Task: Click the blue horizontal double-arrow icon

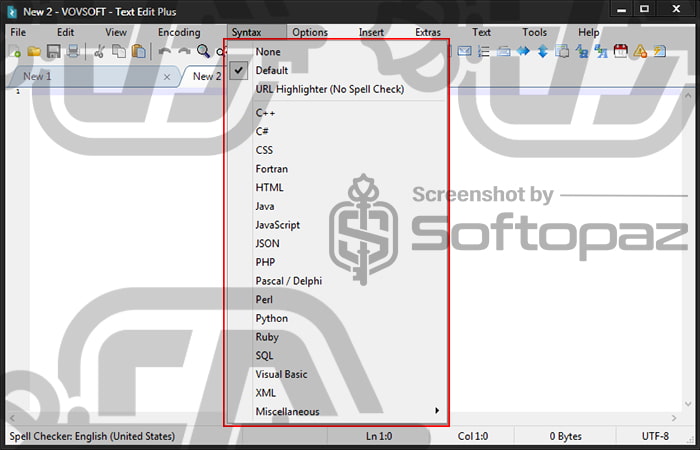Action: [x=523, y=51]
